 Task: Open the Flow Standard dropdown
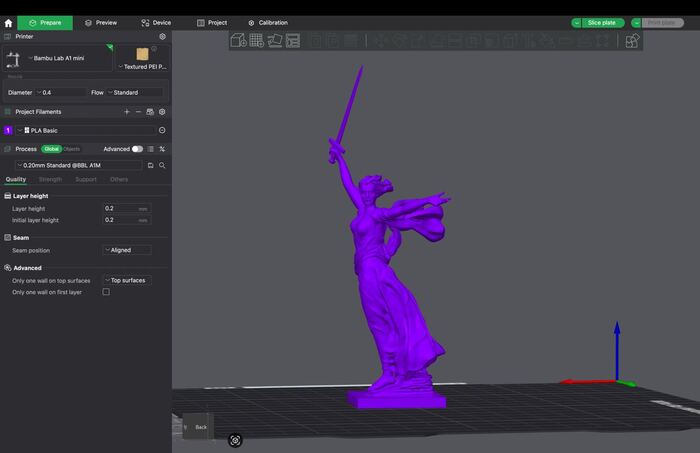pos(135,93)
